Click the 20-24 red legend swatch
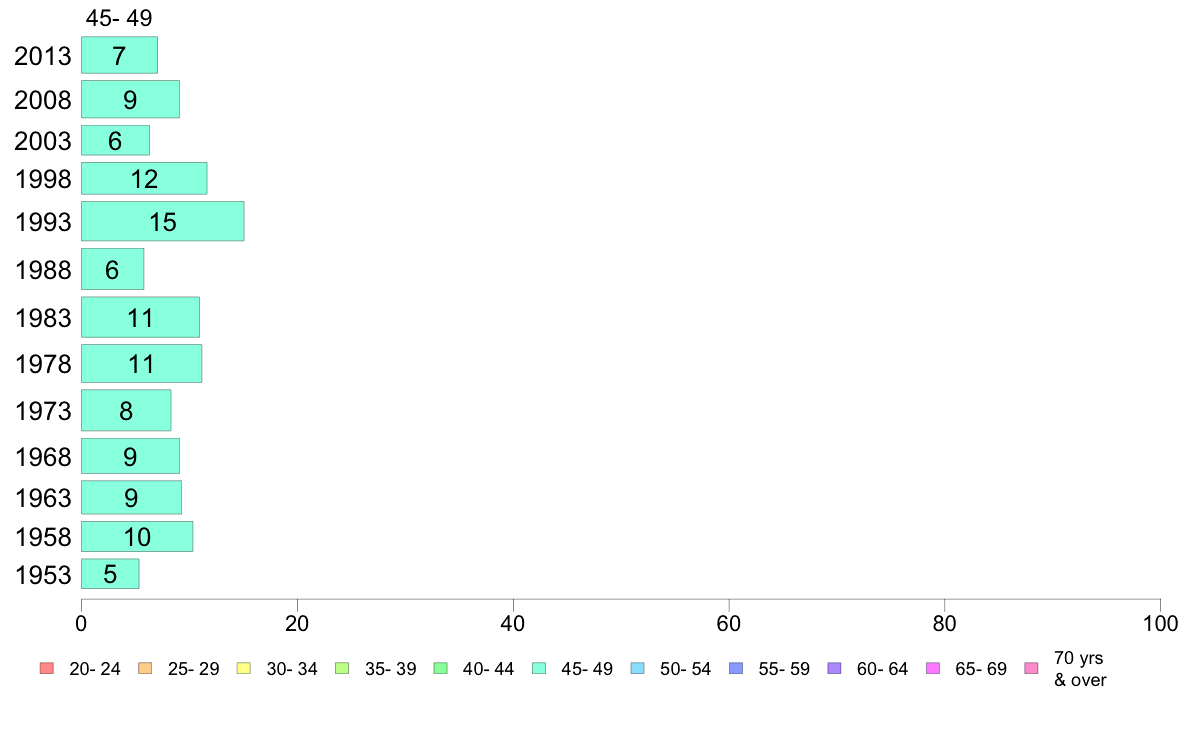1188x736 pixels. coord(47,669)
